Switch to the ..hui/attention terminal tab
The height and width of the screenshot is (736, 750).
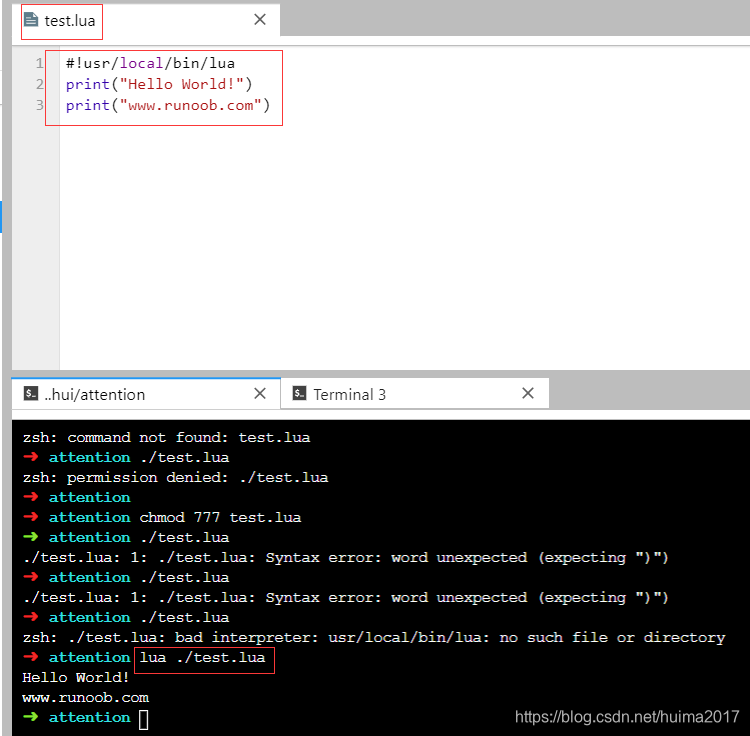pyautogui.click(x=146, y=394)
